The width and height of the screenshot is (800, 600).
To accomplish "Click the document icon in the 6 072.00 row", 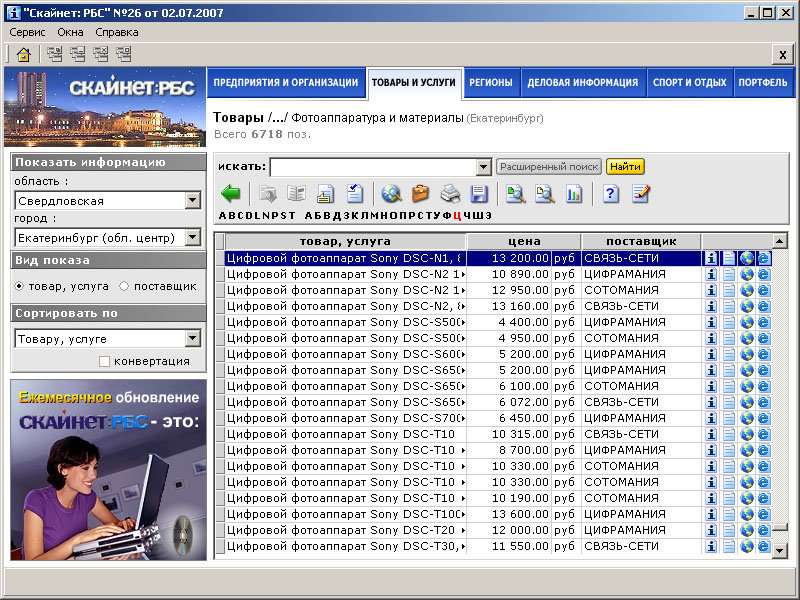I will click(x=729, y=402).
